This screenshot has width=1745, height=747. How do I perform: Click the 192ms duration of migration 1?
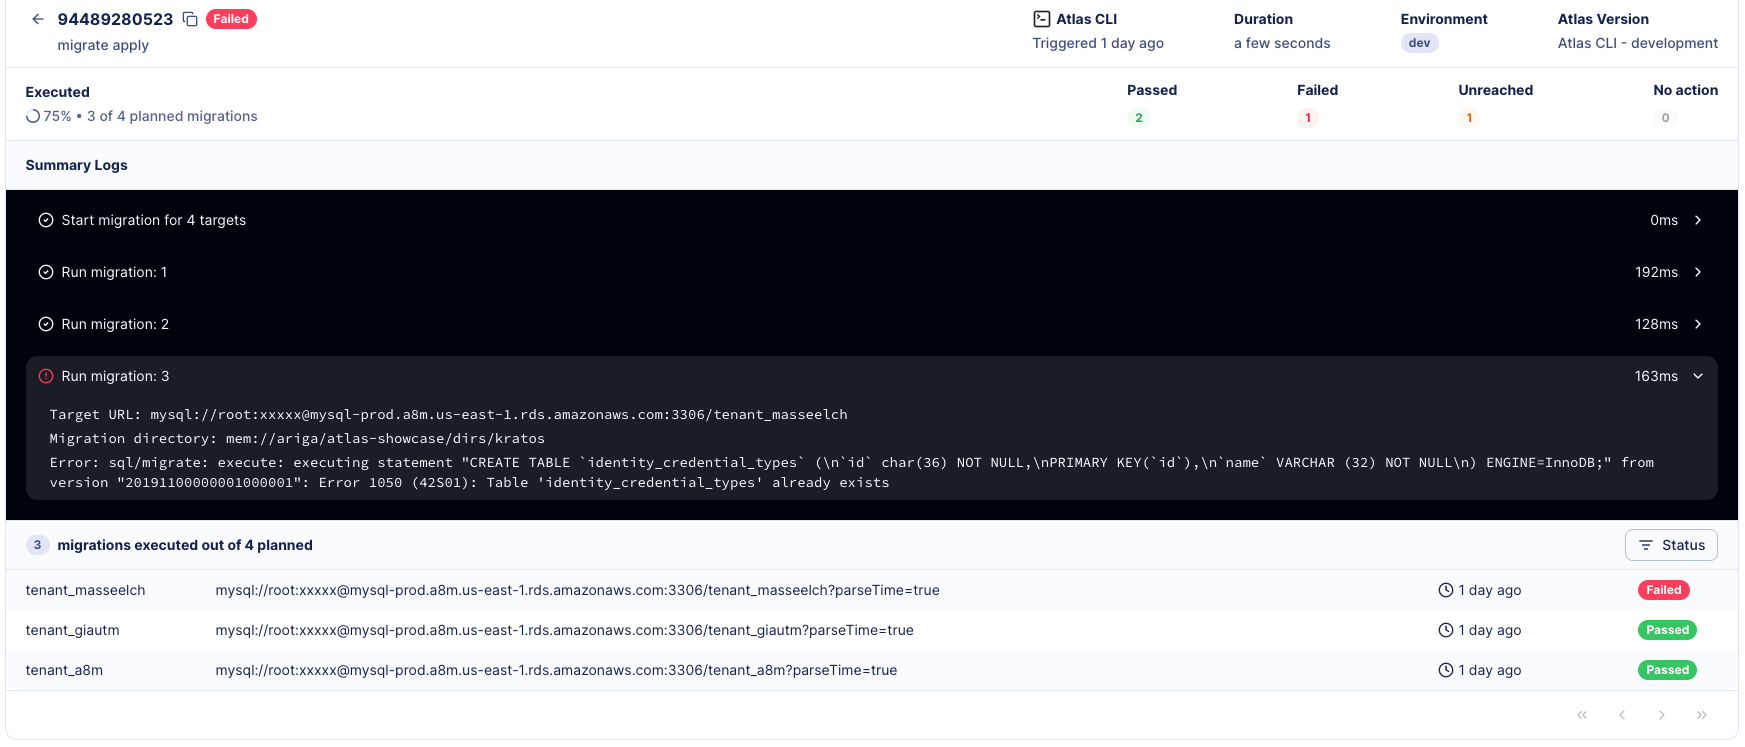pyautogui.click(x=1656, y=272)
